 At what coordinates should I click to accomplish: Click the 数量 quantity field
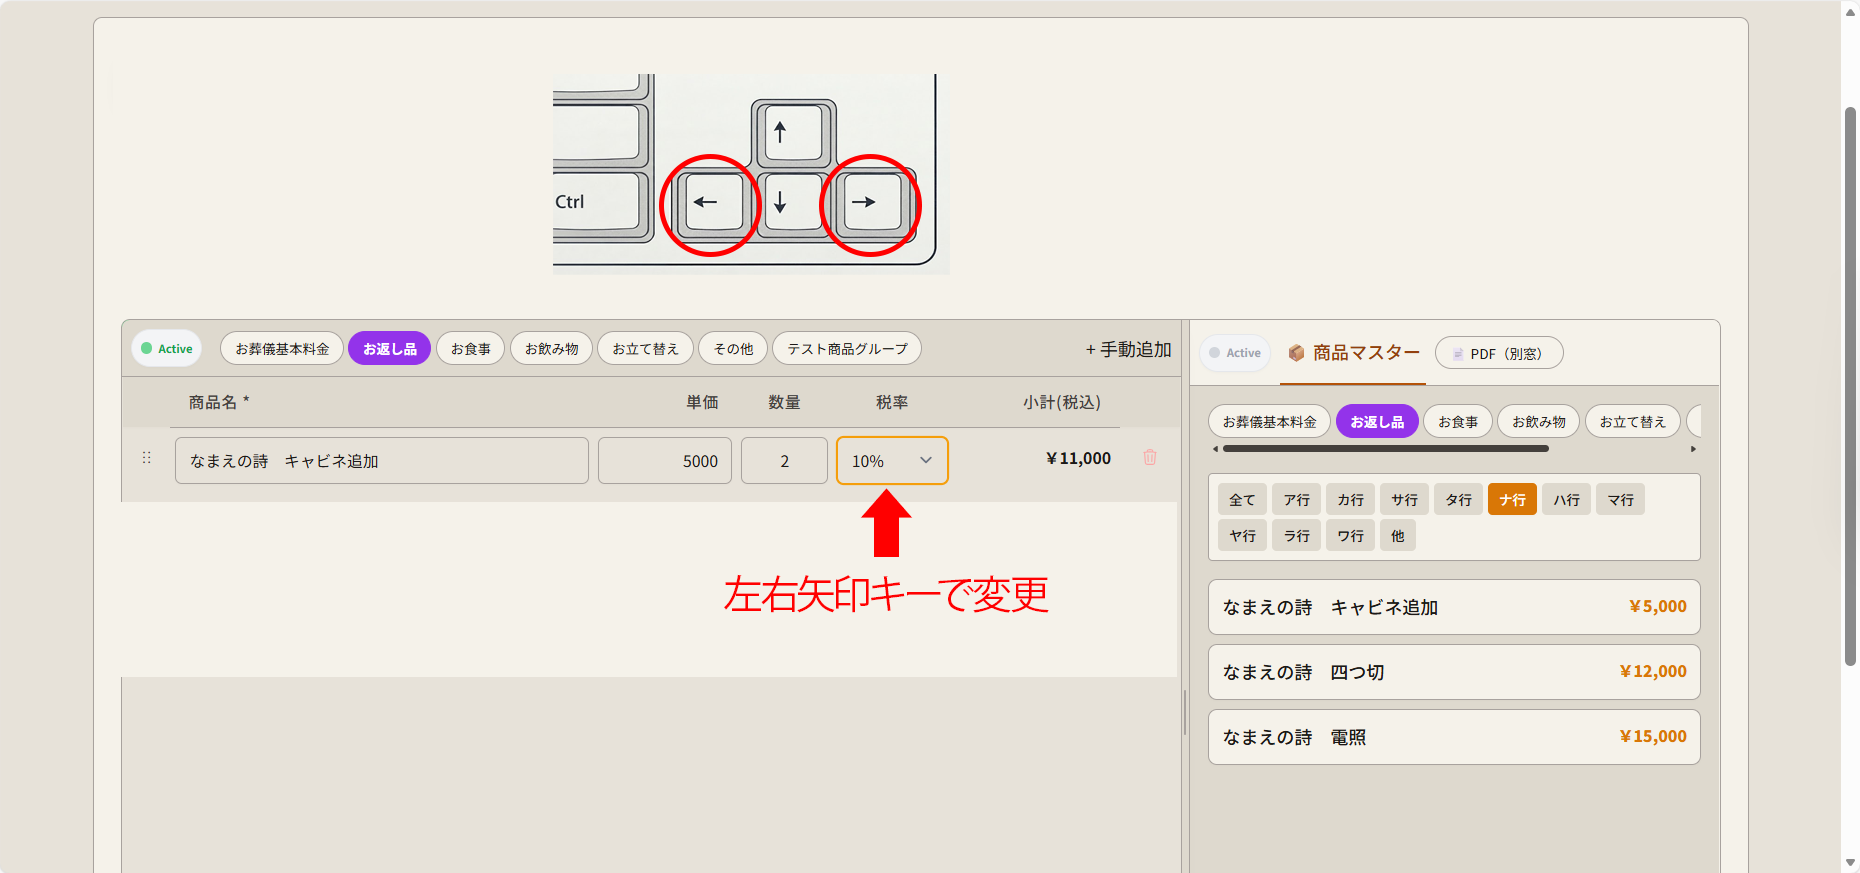click(784, 461)
